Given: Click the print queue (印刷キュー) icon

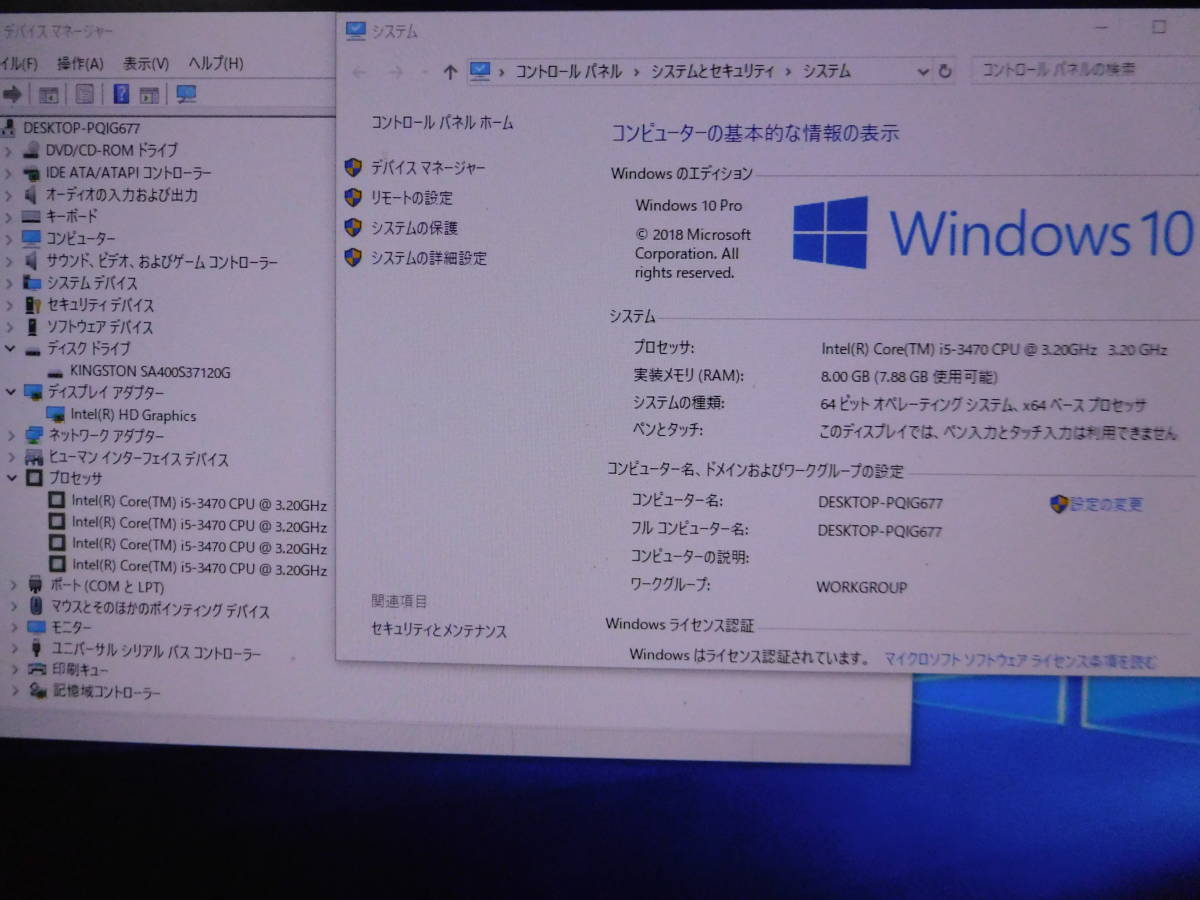Looking at the screenshot, I should click(38, 669).
